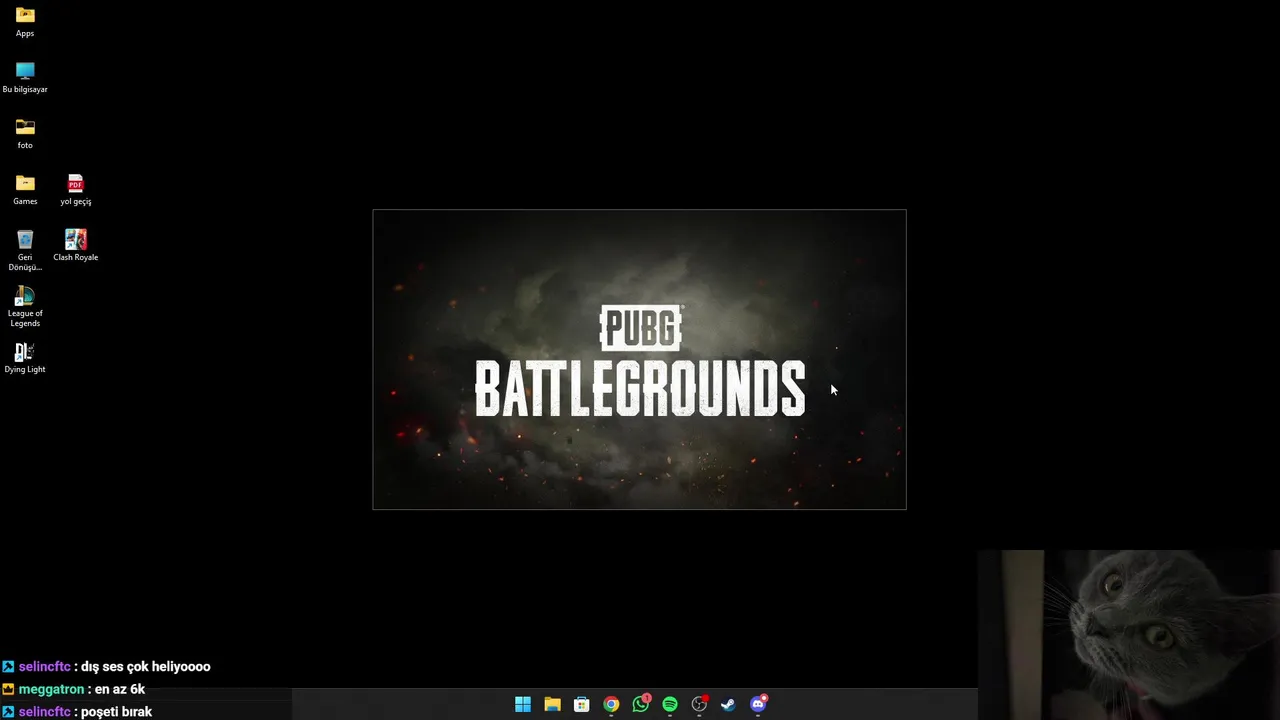Select the foto folder icon

[x=25, y=133]
